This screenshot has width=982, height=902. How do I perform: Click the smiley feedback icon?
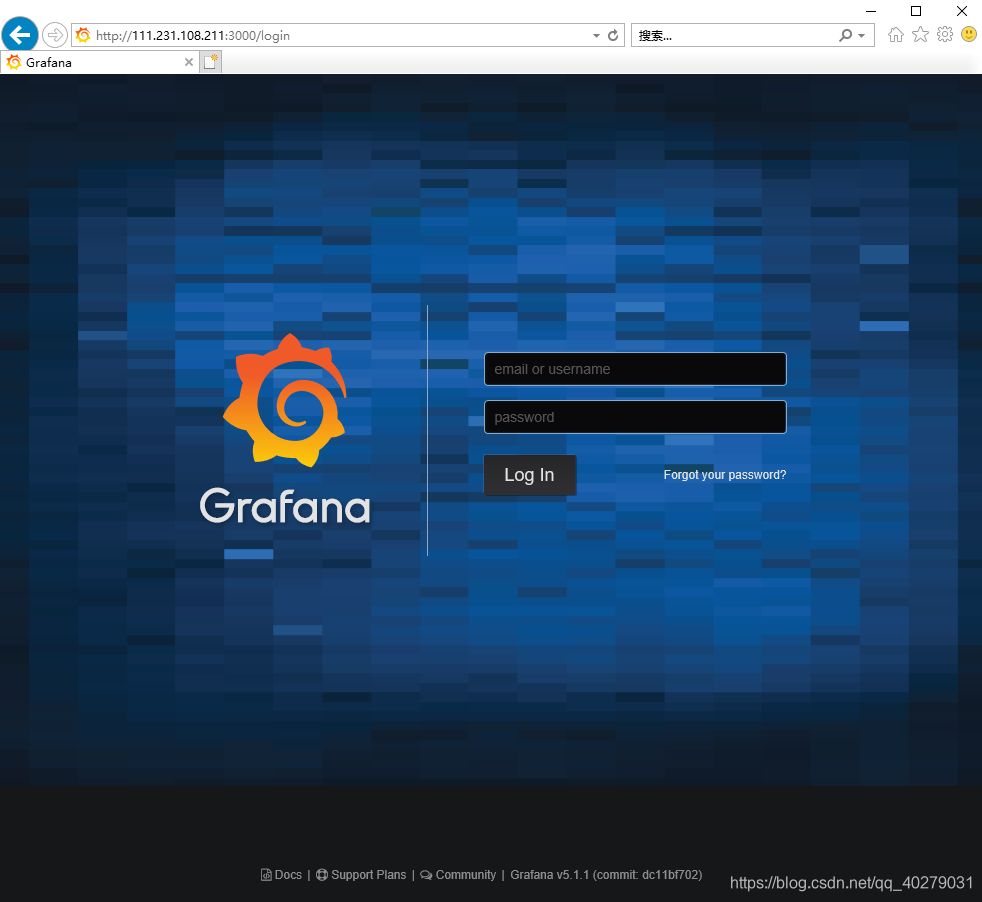click(969, 34)
